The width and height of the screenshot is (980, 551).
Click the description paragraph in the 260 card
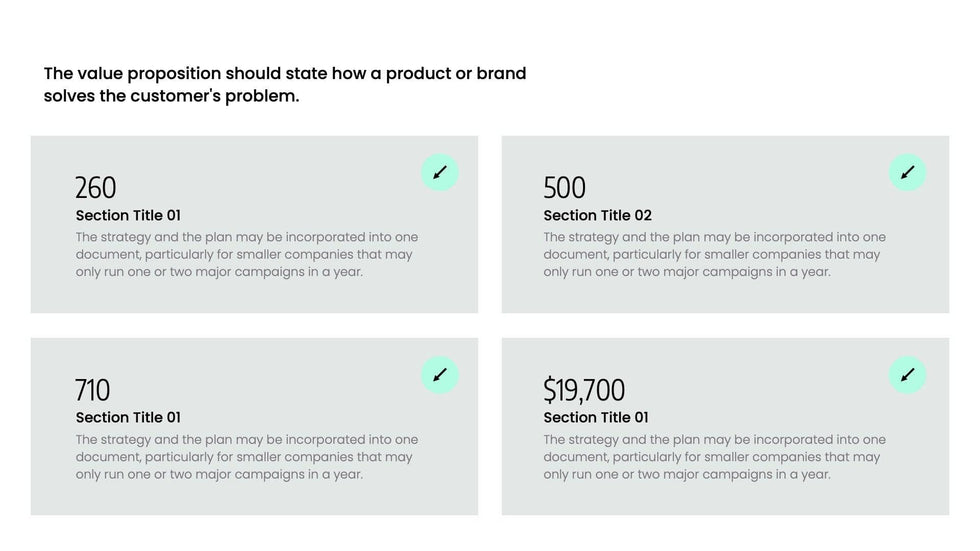[246, 254]
